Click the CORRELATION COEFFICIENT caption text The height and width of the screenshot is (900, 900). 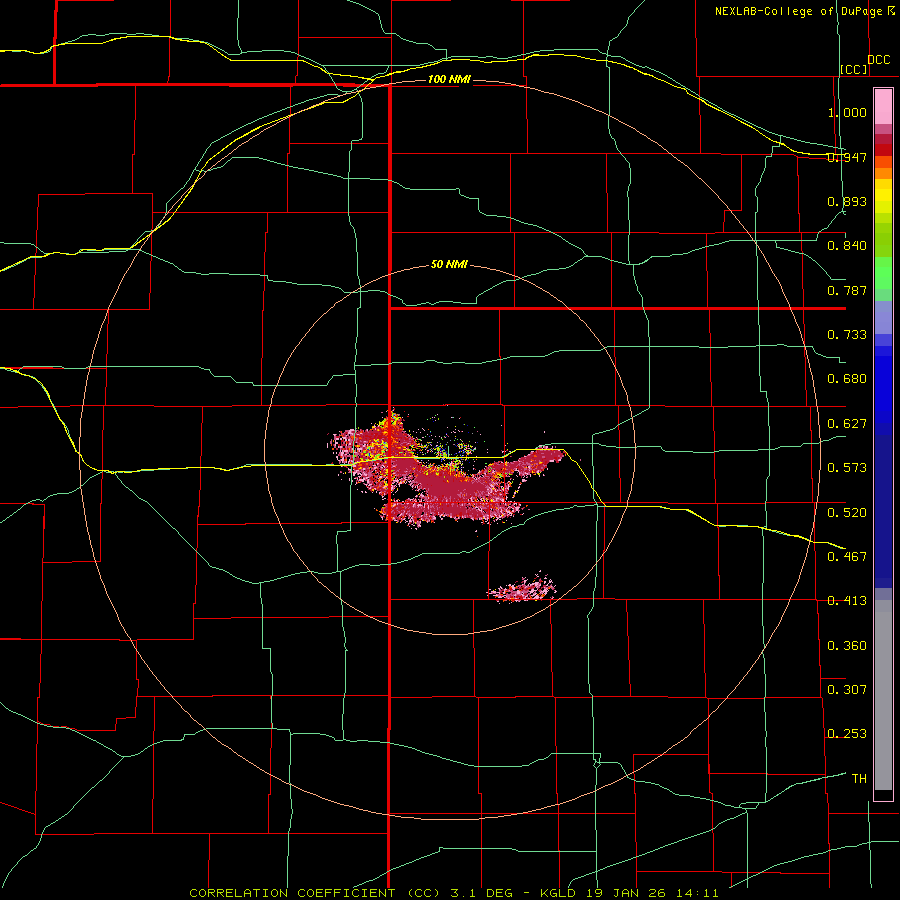[292, 893]
